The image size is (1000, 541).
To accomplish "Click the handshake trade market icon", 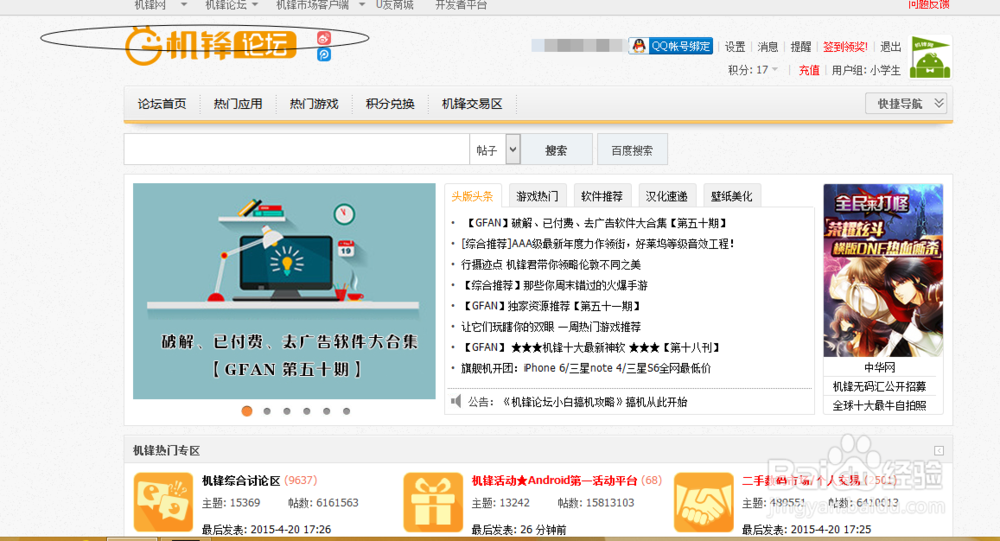I will pos(703,502).
